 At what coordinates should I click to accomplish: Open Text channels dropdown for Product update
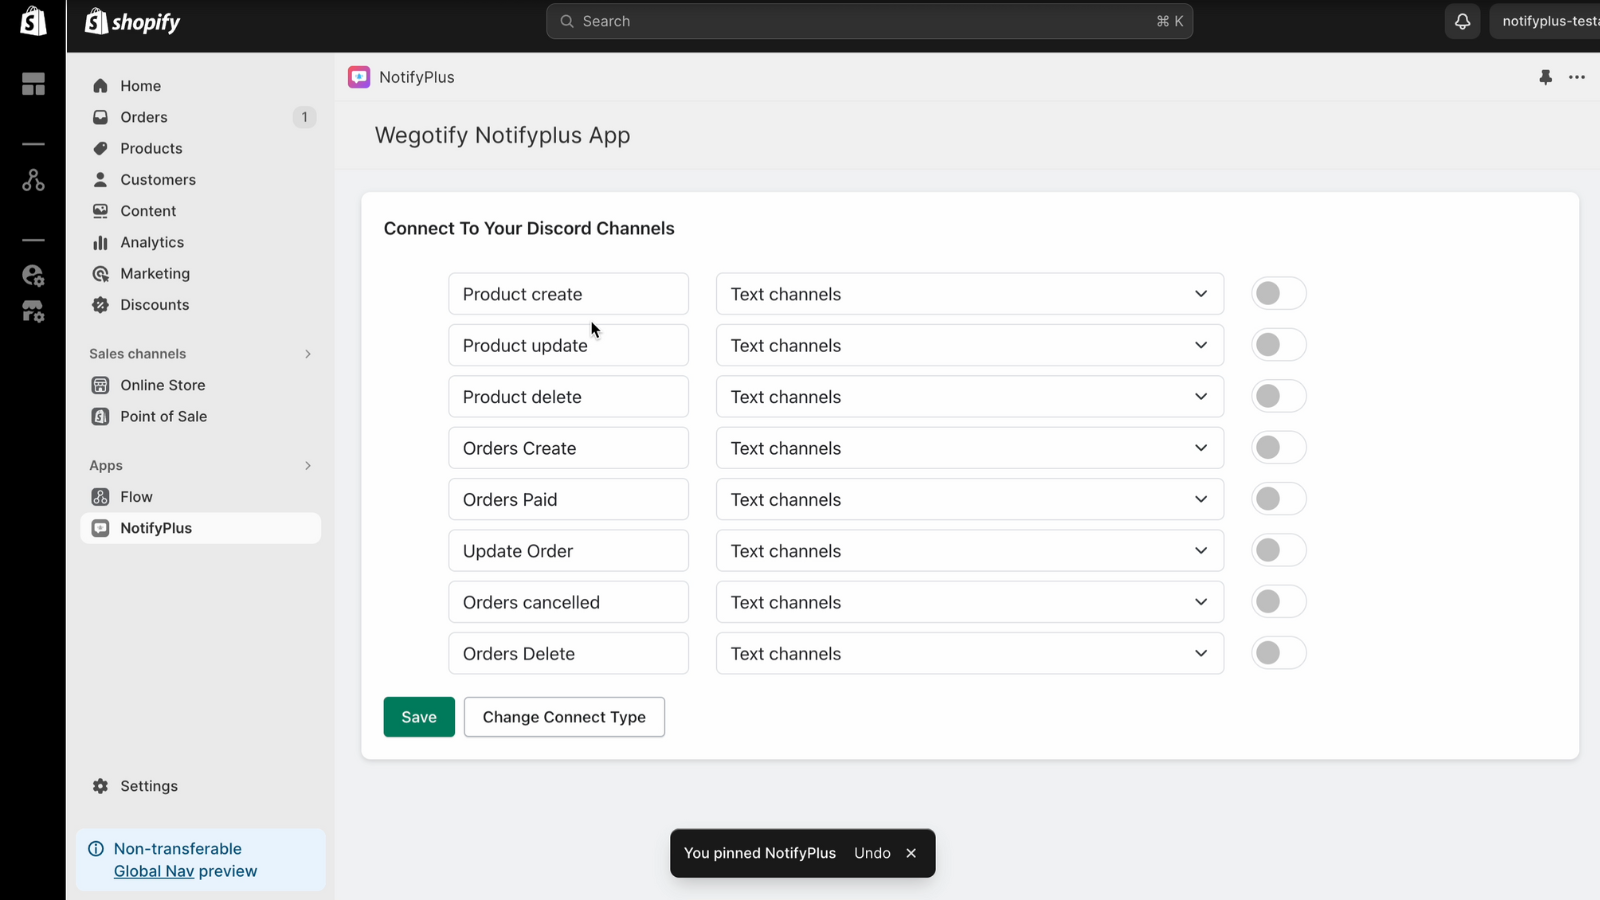[970, 345]
